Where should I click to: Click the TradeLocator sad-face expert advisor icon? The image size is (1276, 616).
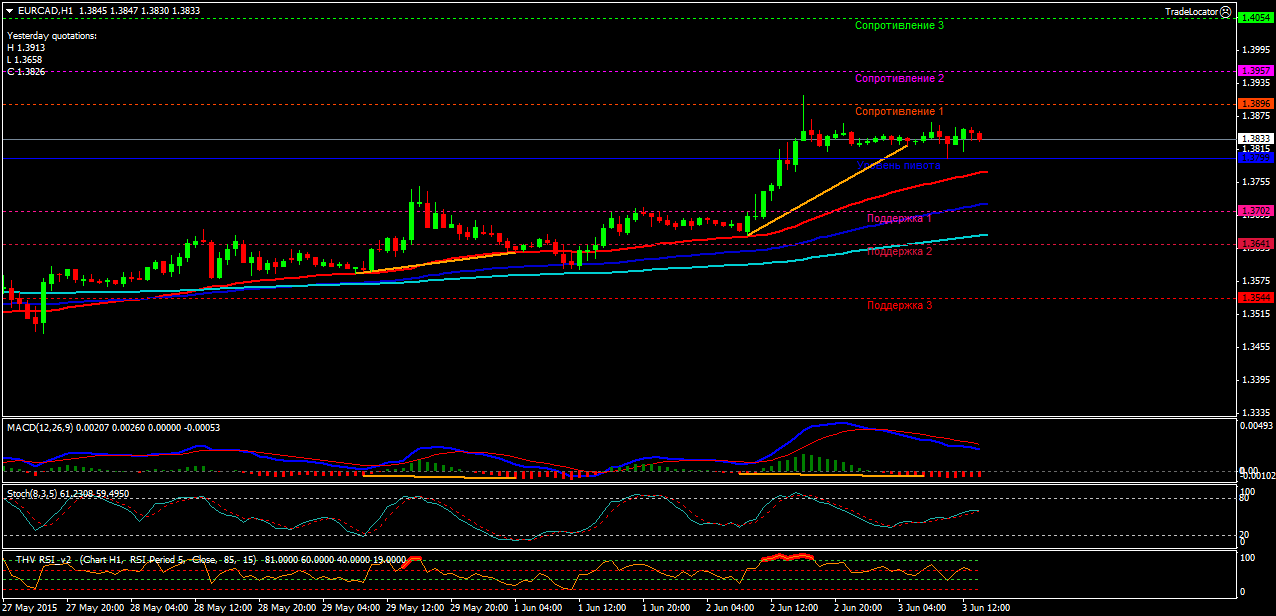click(x=1227, y=10)
